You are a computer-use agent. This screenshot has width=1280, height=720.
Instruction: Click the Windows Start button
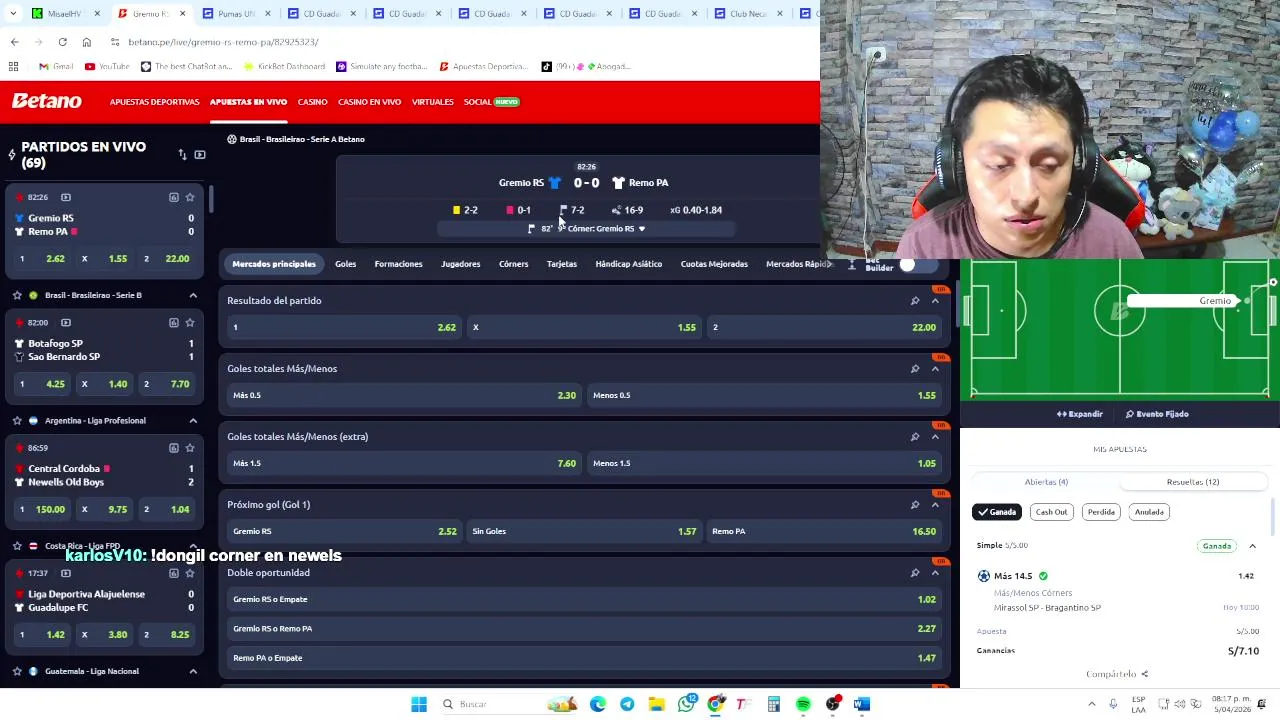pyautogui.click(x=419, y=704)
